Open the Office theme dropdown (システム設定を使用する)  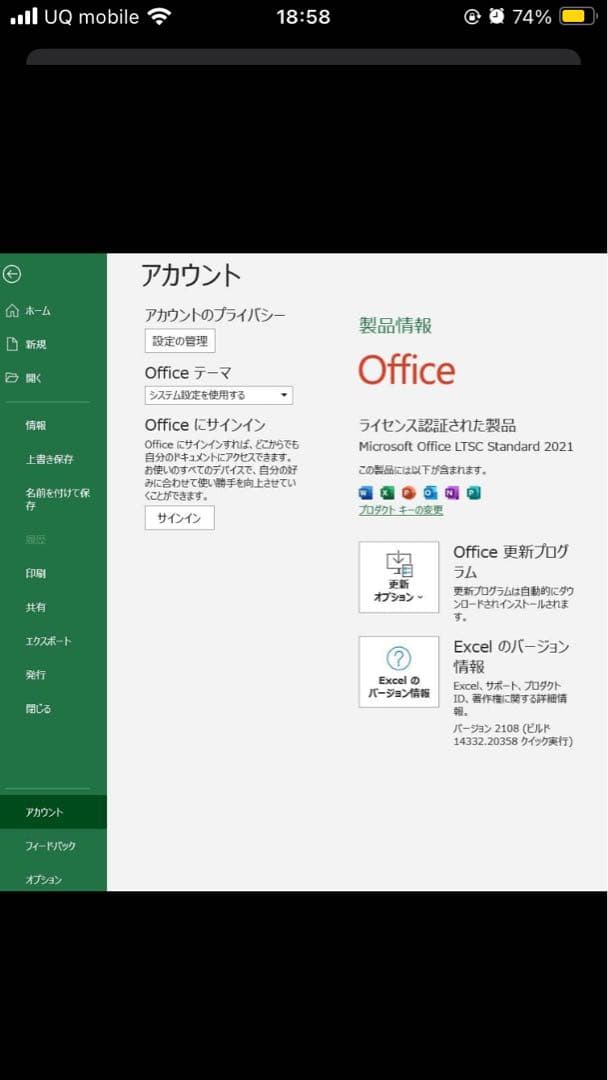click(218, 395)
